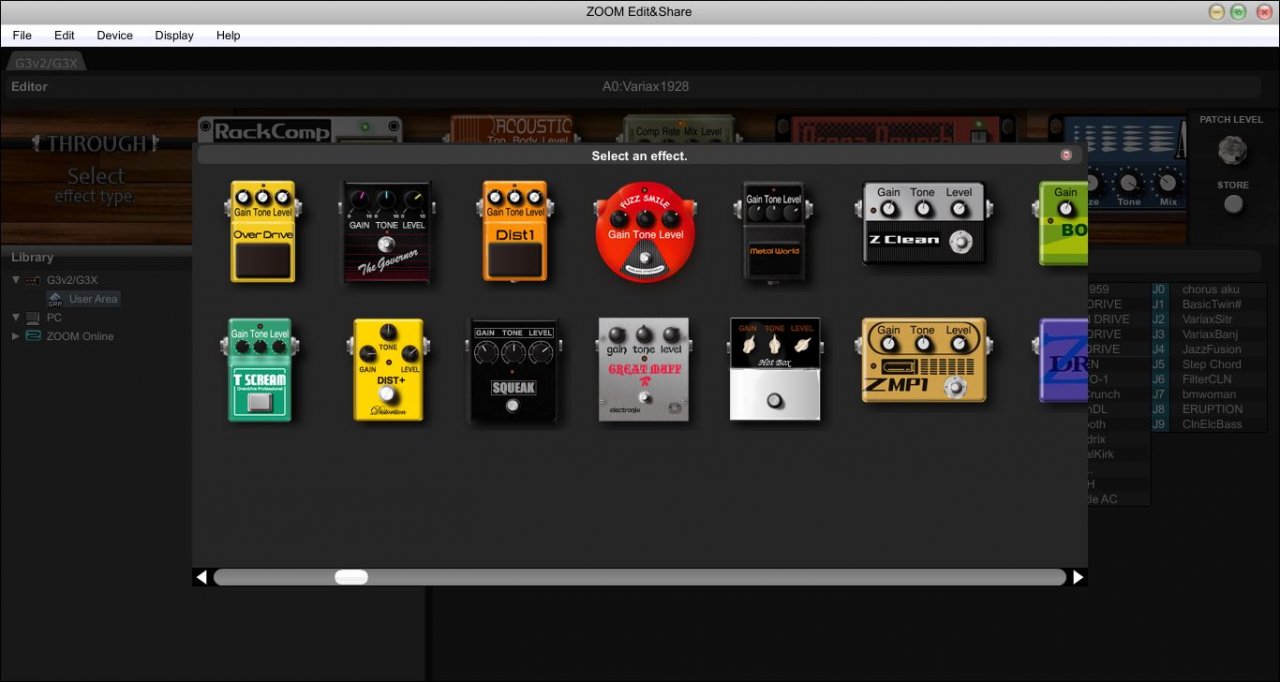Click the horizontal scrollbar thumb
Screen dimensions: 1280x682
351,577
